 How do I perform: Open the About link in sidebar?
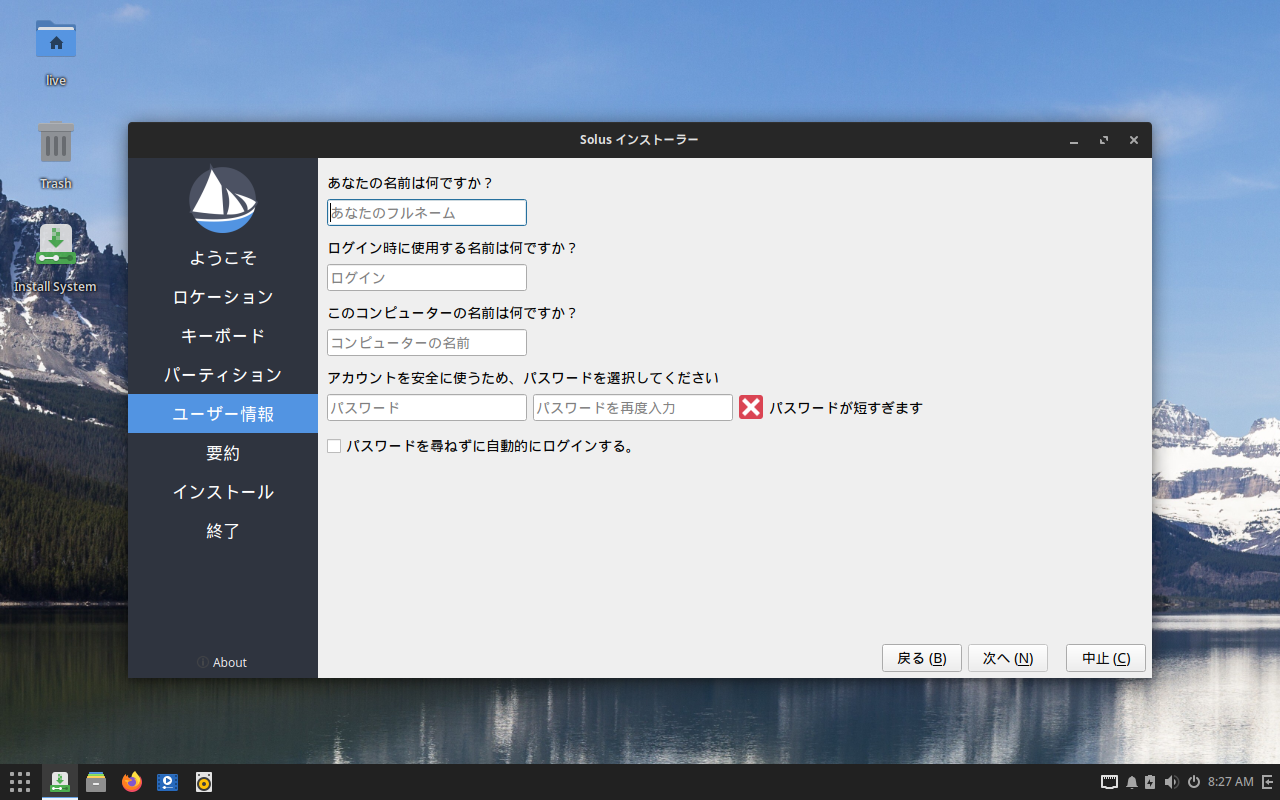(x=222, y=662)
